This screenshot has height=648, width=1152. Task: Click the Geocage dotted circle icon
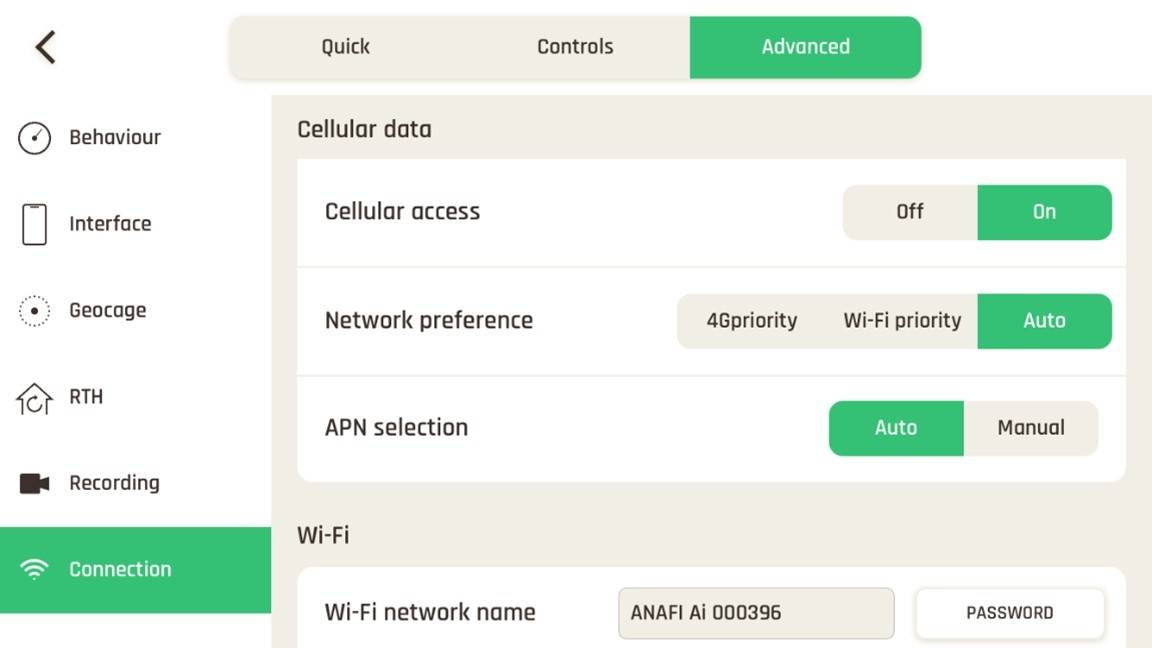(34, 311)
